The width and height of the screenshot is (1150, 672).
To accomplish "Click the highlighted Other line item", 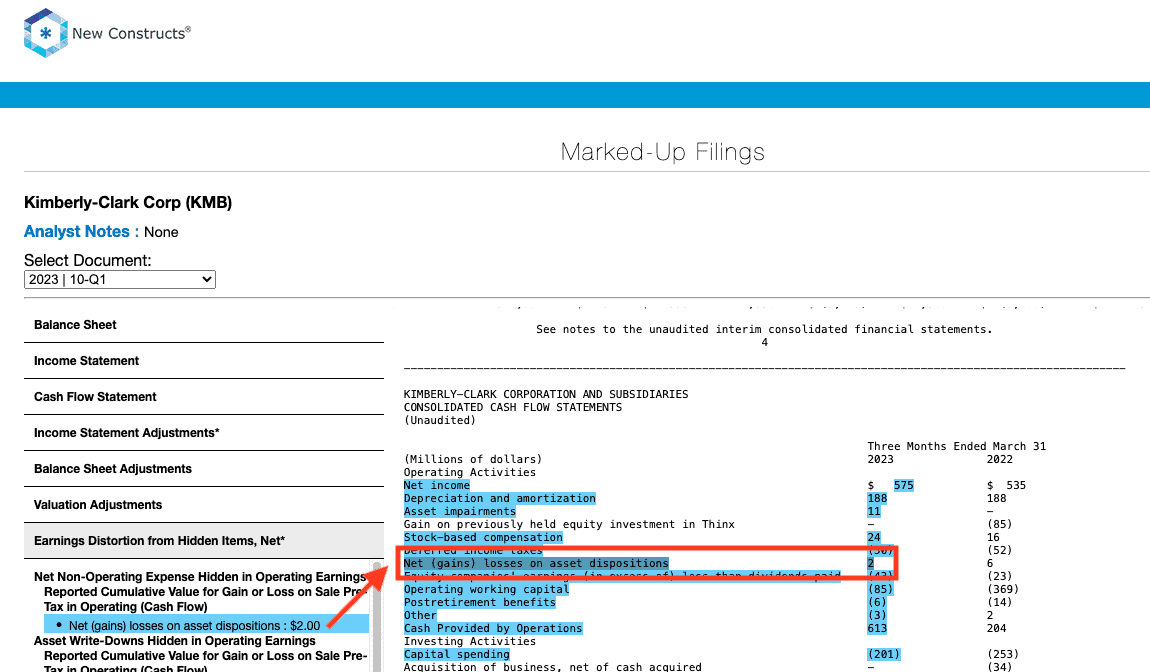I will coord(420,616).
